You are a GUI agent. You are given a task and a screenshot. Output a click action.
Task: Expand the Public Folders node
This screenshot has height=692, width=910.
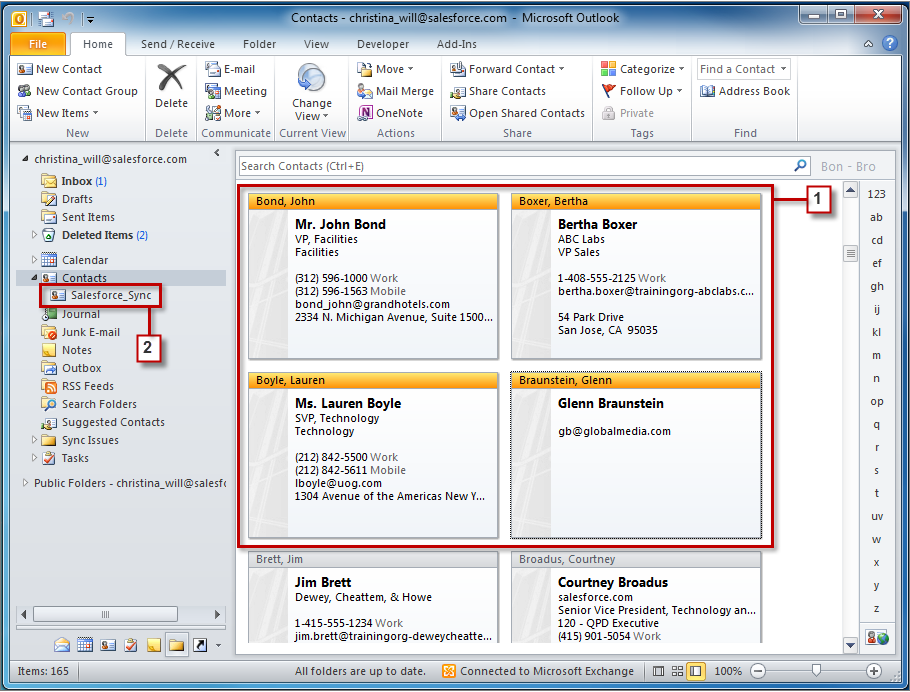(x=25, y=482)
